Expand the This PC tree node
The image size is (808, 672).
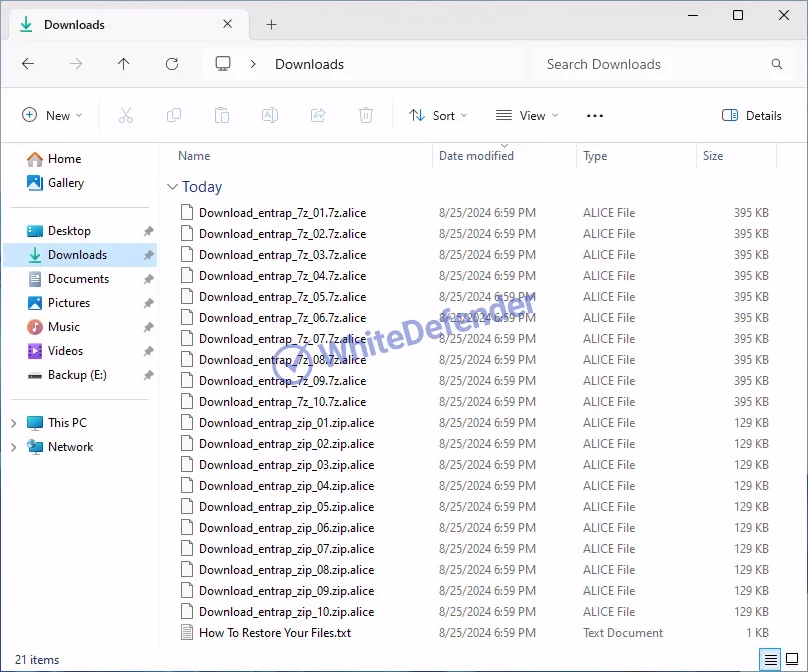point(13,423)
